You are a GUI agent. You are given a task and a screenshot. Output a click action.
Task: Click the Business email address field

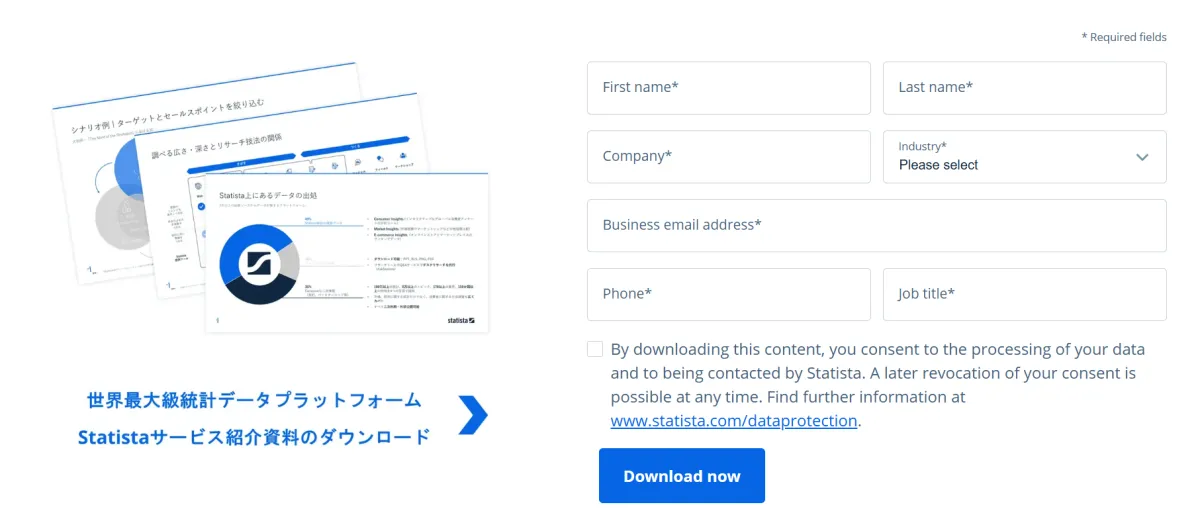point(876,225)
